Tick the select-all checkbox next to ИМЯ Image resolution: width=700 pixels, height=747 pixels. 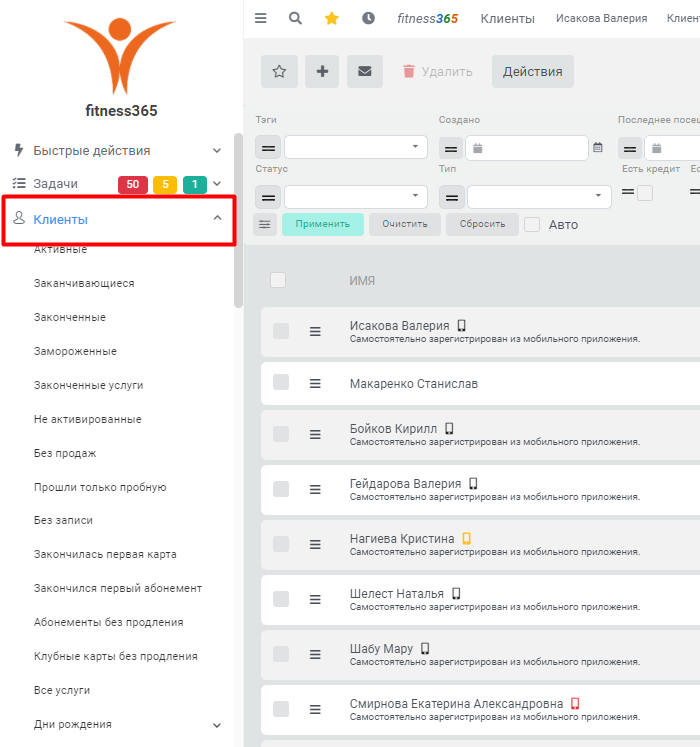coord(278,280)
